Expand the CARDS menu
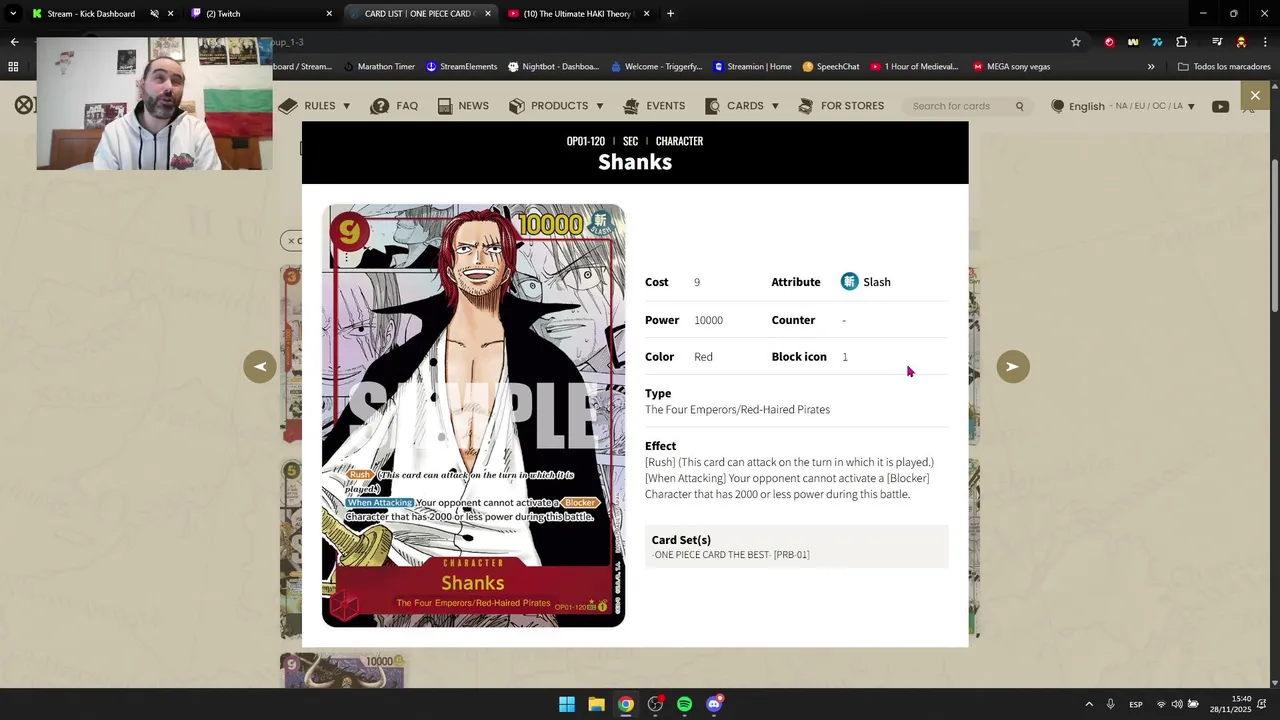The width and height of the screenshot is (1280, 720). [742, 106]
